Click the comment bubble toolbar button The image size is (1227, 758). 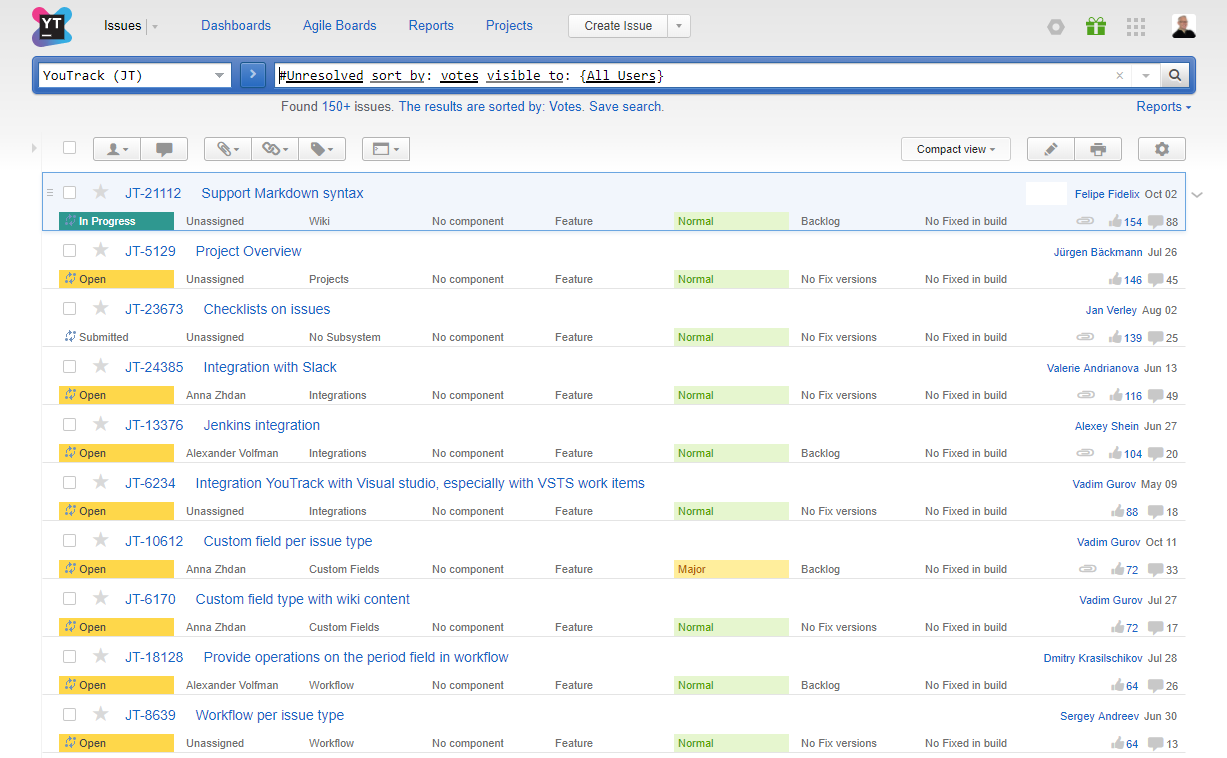(x=164, y=149)
